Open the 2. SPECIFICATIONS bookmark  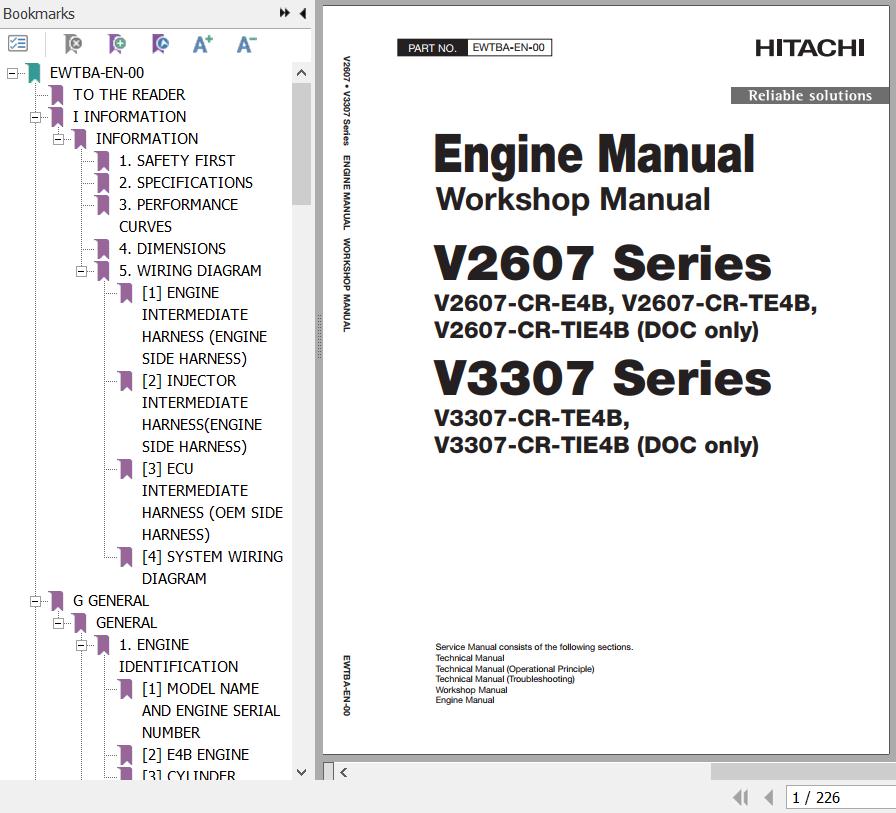pyautogui.click(x=186, y=183)
